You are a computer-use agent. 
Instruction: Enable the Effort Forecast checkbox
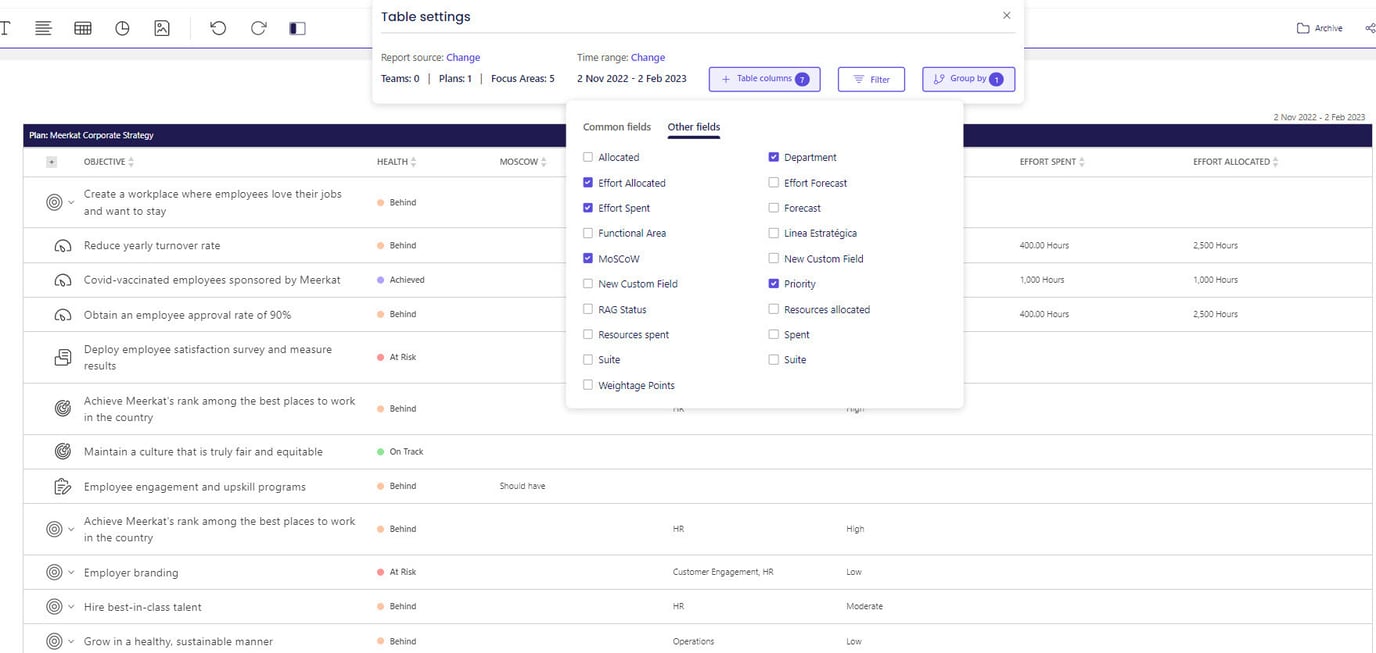774,183
